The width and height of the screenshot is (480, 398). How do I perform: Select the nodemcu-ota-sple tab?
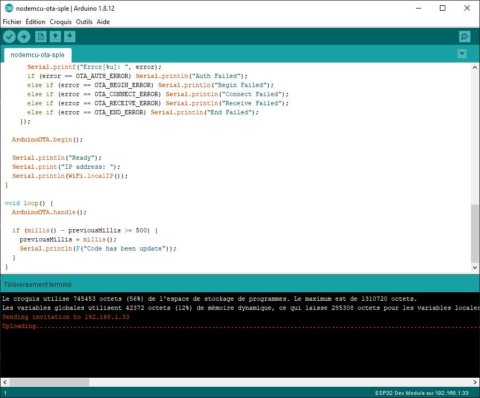[37, 55]
